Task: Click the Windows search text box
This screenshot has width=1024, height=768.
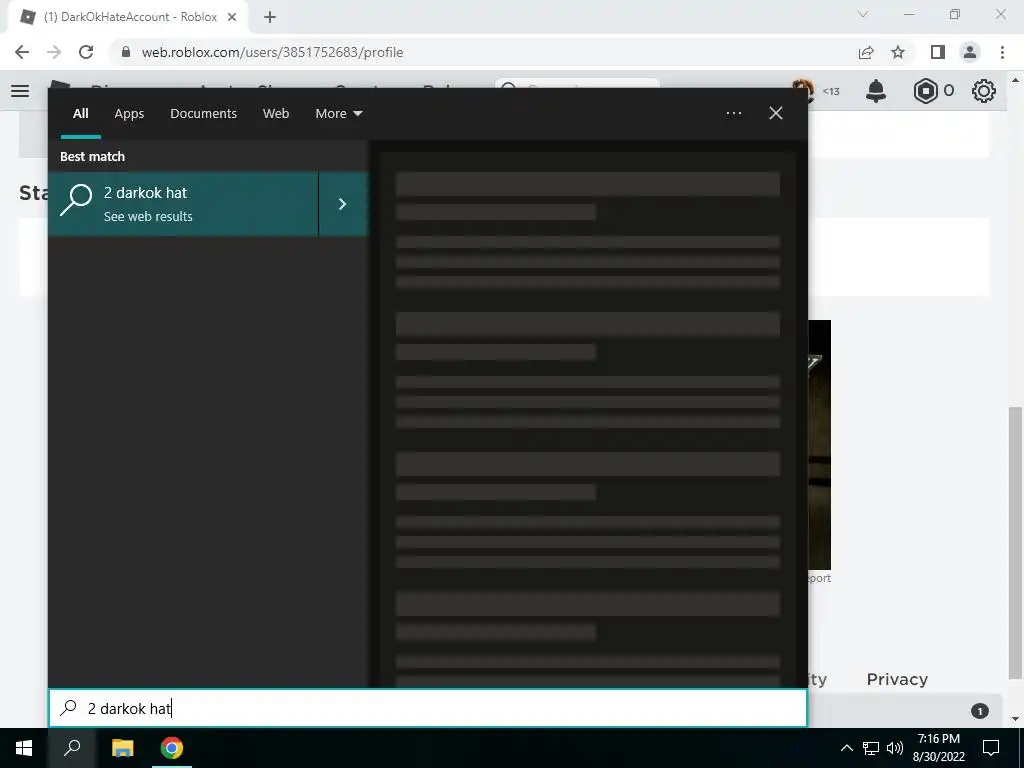Action: [x=428, y=708]
